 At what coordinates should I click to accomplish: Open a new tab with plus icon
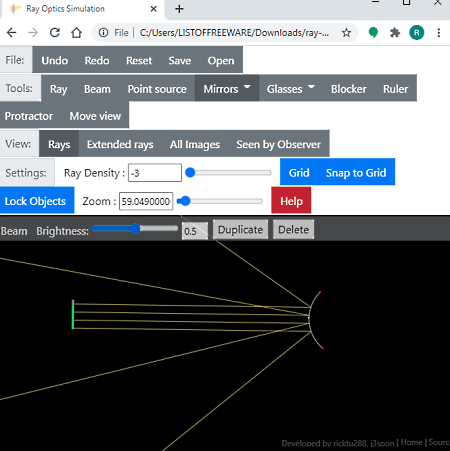click(x=179, y=9)
